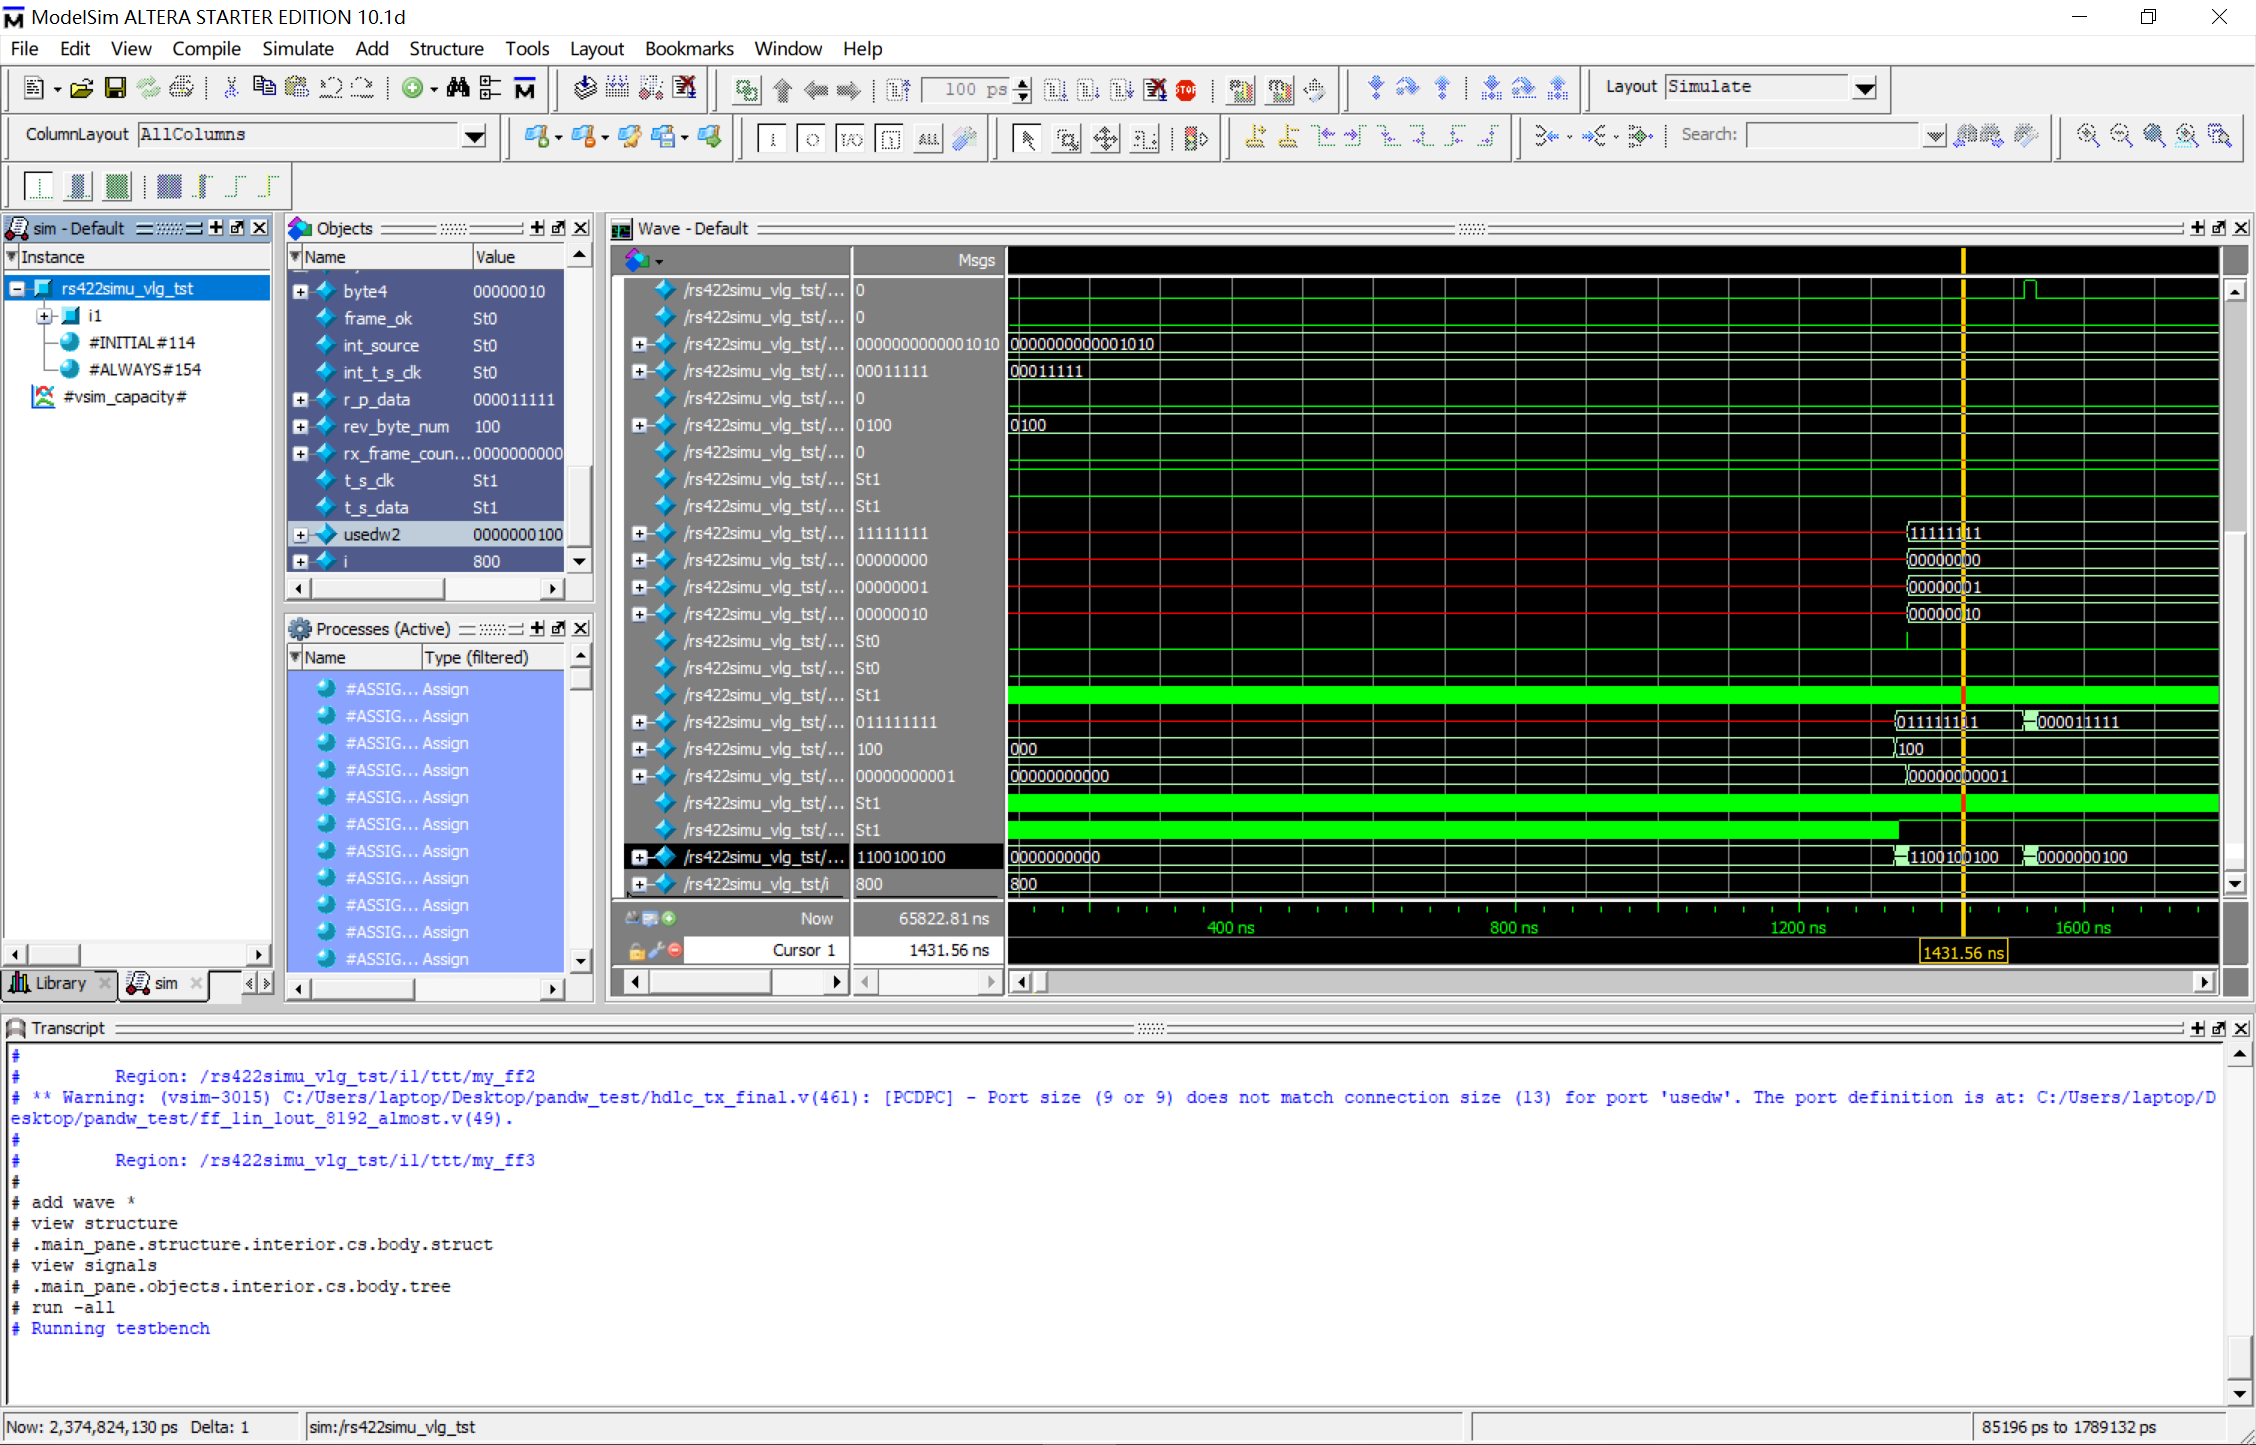Image resolution: width=2256 pixels, height=1445 pixels.
Task: Expand the r_p_data object
Action: 300,400
